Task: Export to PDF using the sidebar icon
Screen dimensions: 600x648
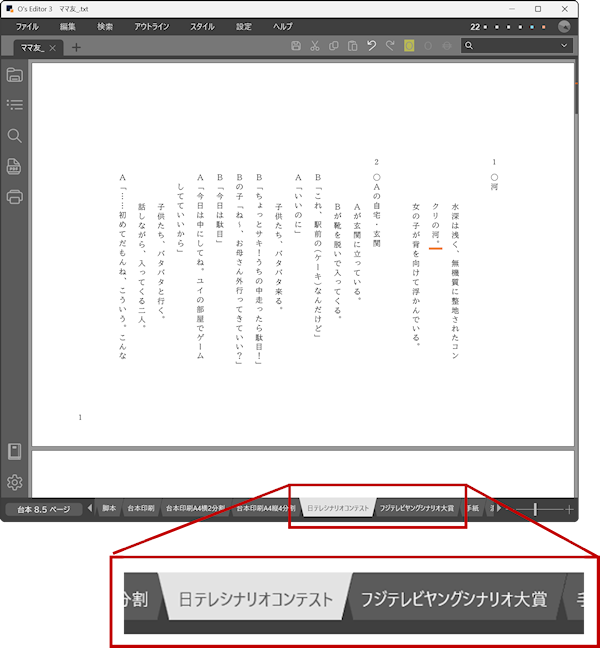Action: tap(15, 166)
